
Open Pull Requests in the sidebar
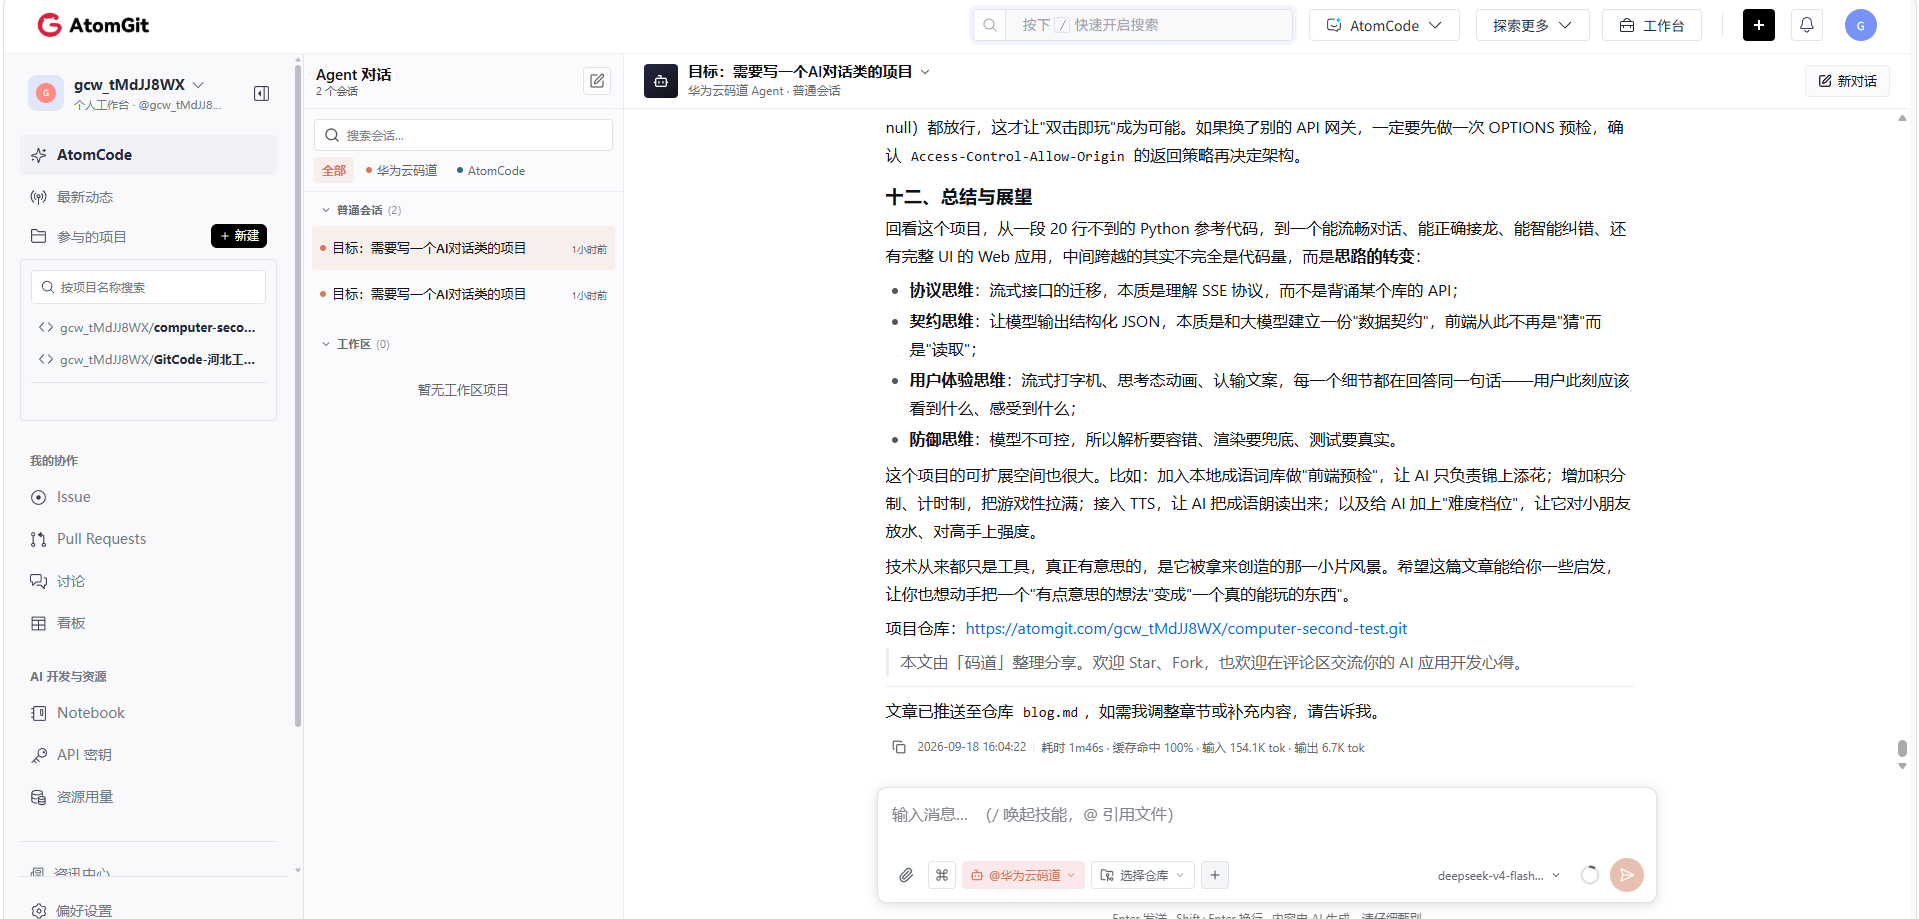point(88,539)
